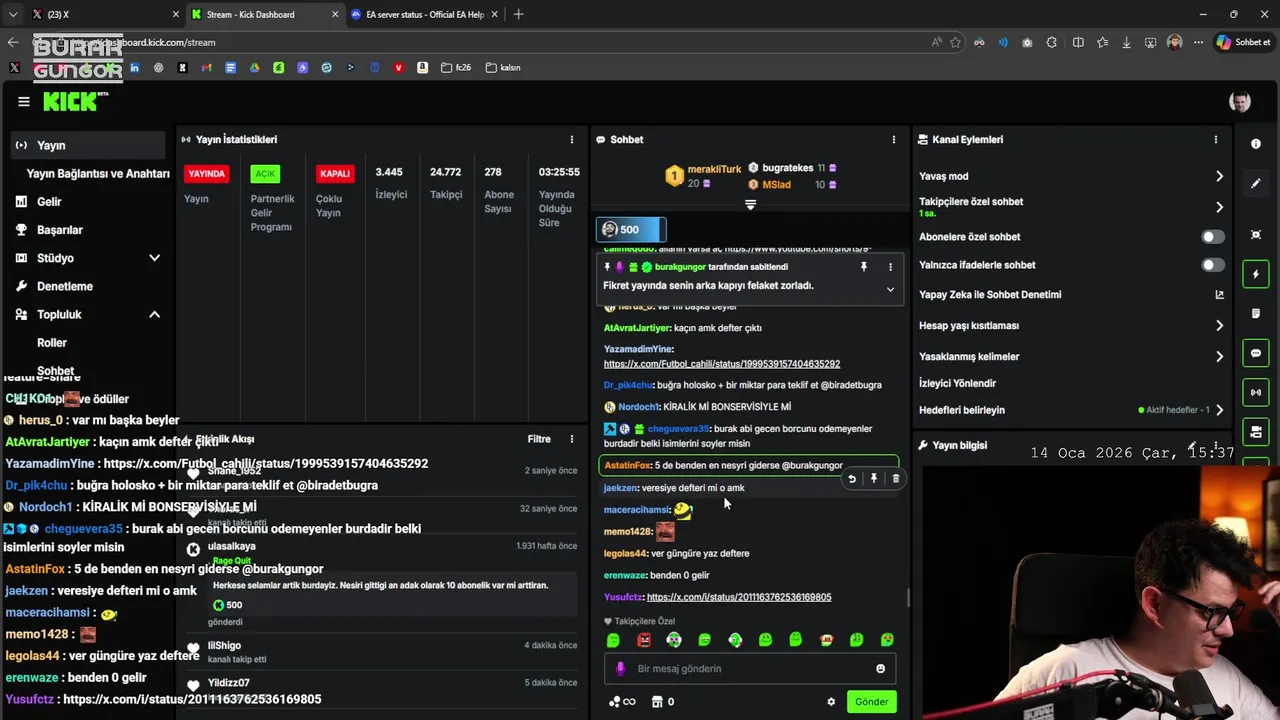Image resolution: width=1280 pixels, height=720 pixels.
Task: Click the chat bubble icon in right sidebar
Action: click(1256, 353)
